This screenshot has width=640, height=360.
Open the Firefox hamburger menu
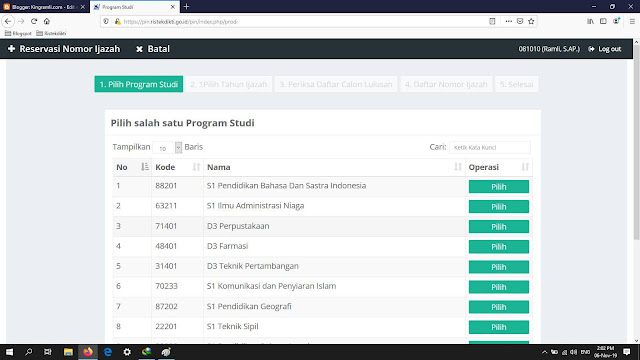632,21
